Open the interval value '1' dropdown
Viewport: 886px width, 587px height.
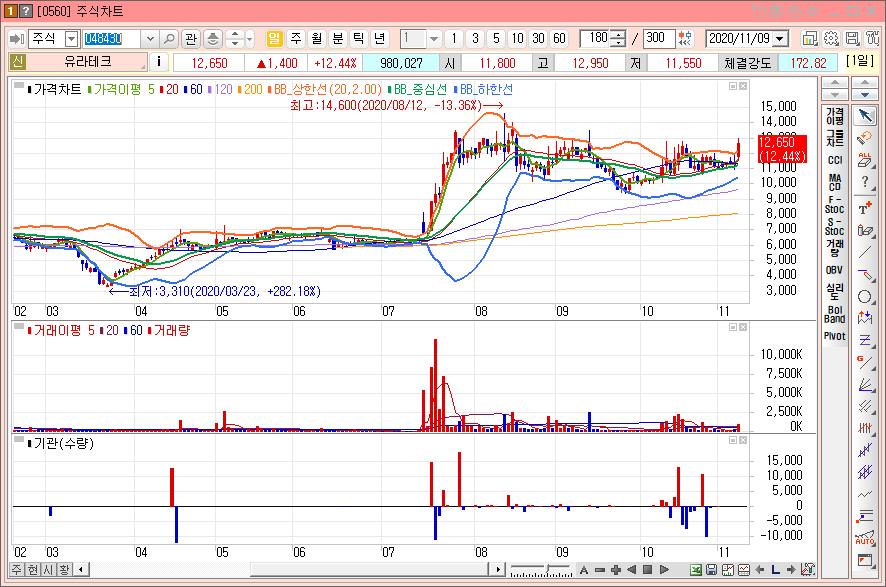433,38
